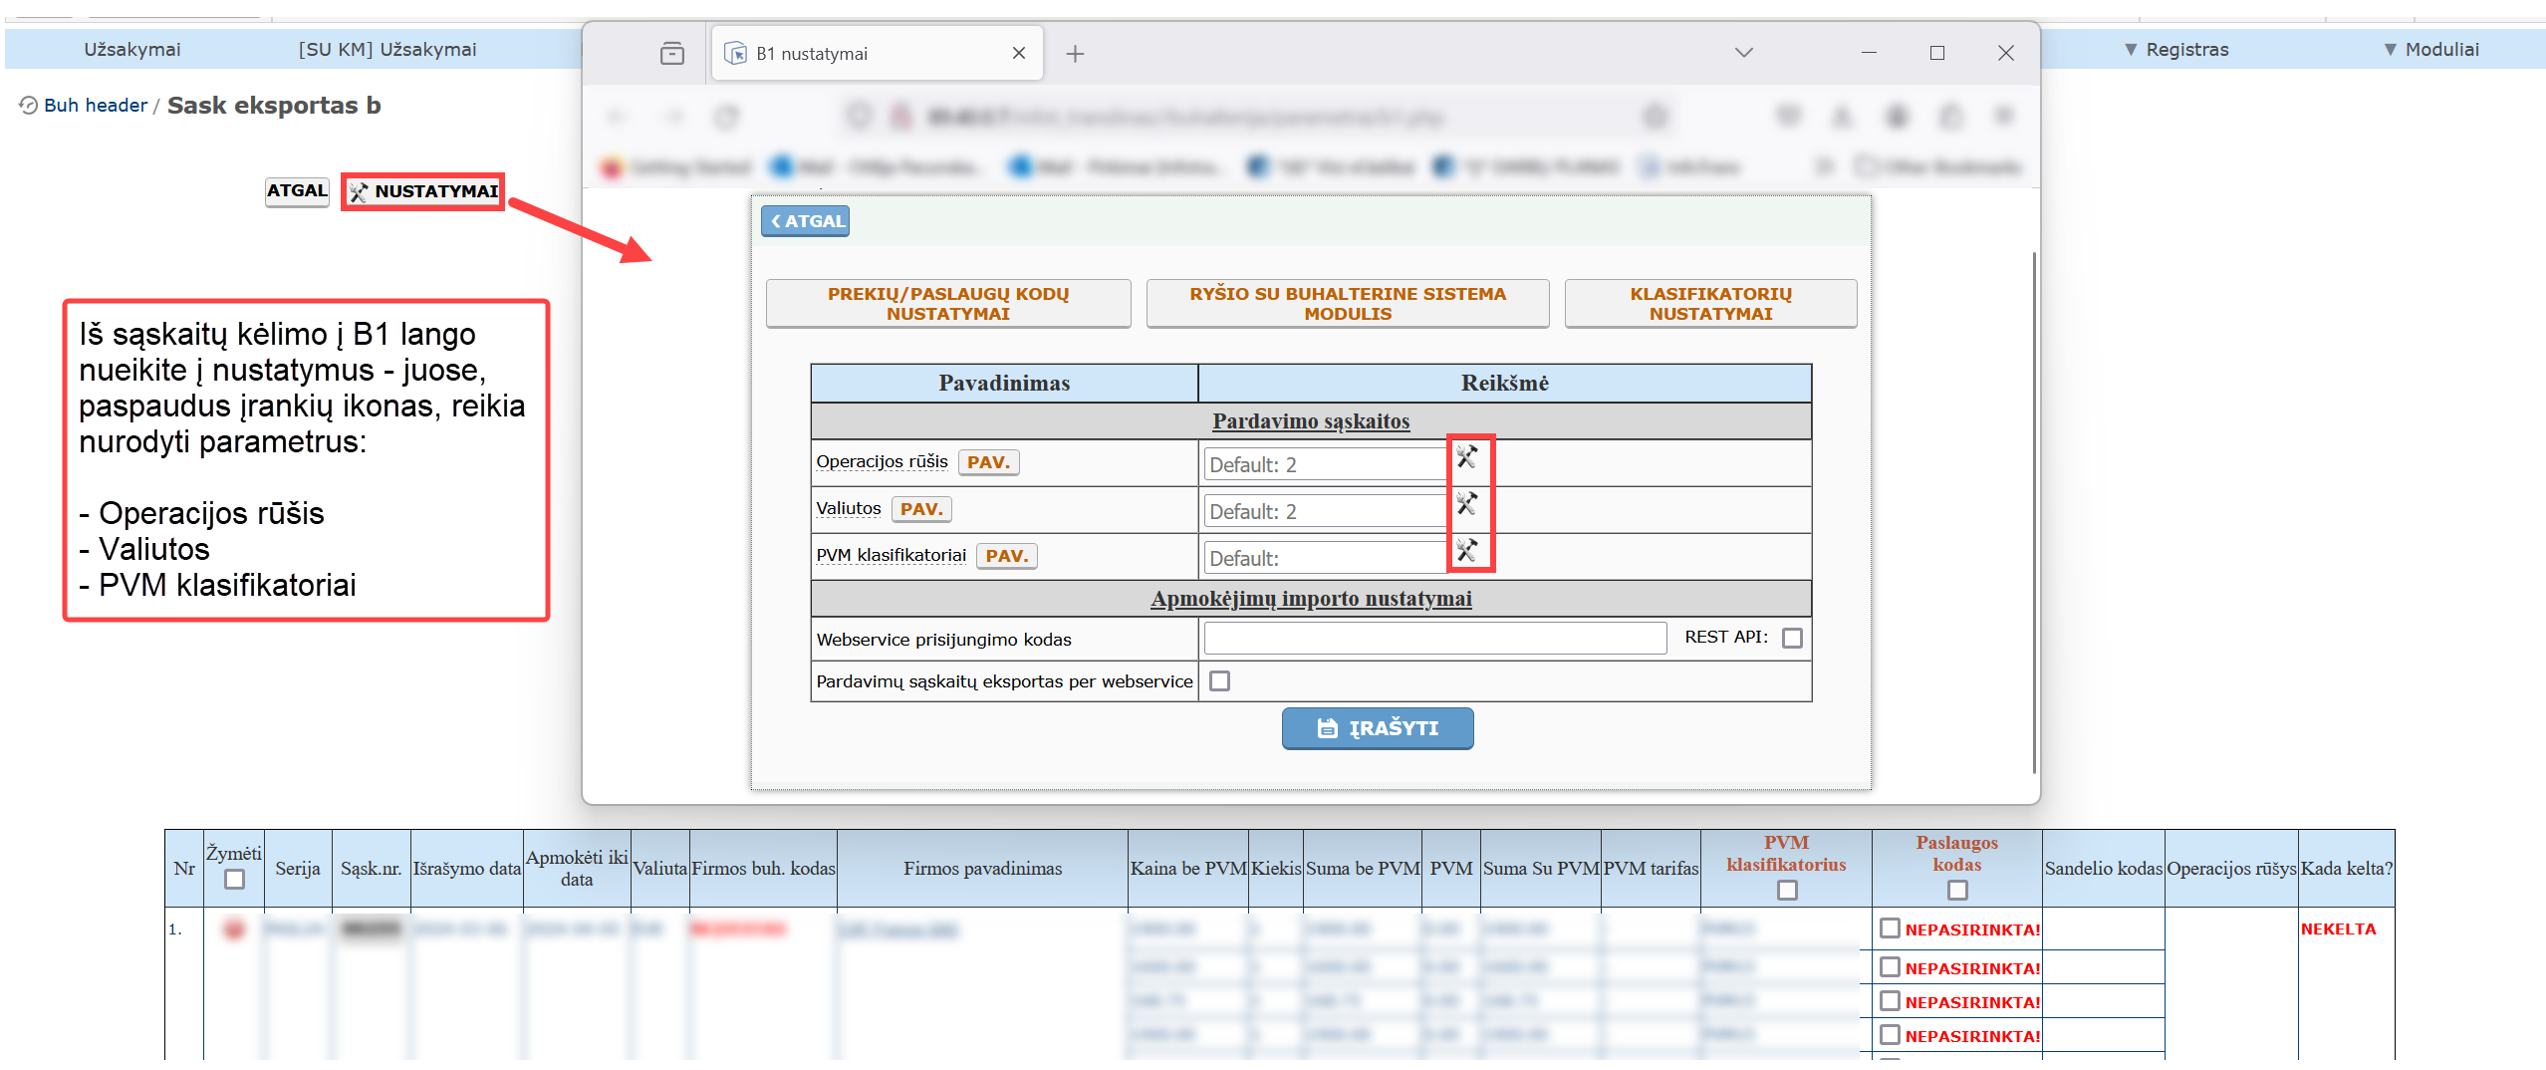Focus the Operacijos rūšis value field

tap(1325, 464)
